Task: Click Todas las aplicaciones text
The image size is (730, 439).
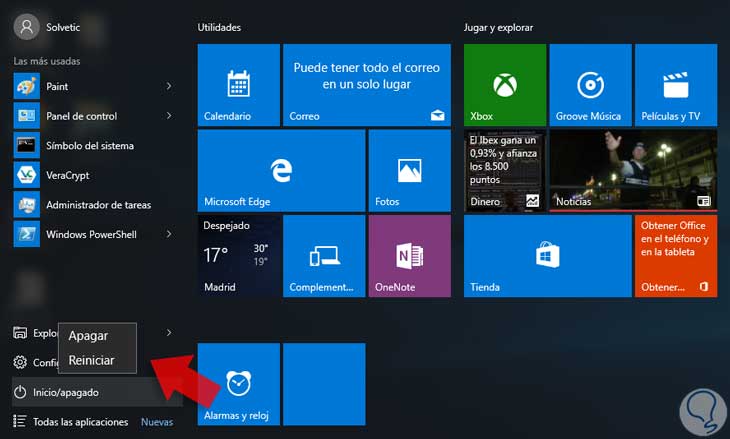Action: [81, 422]
